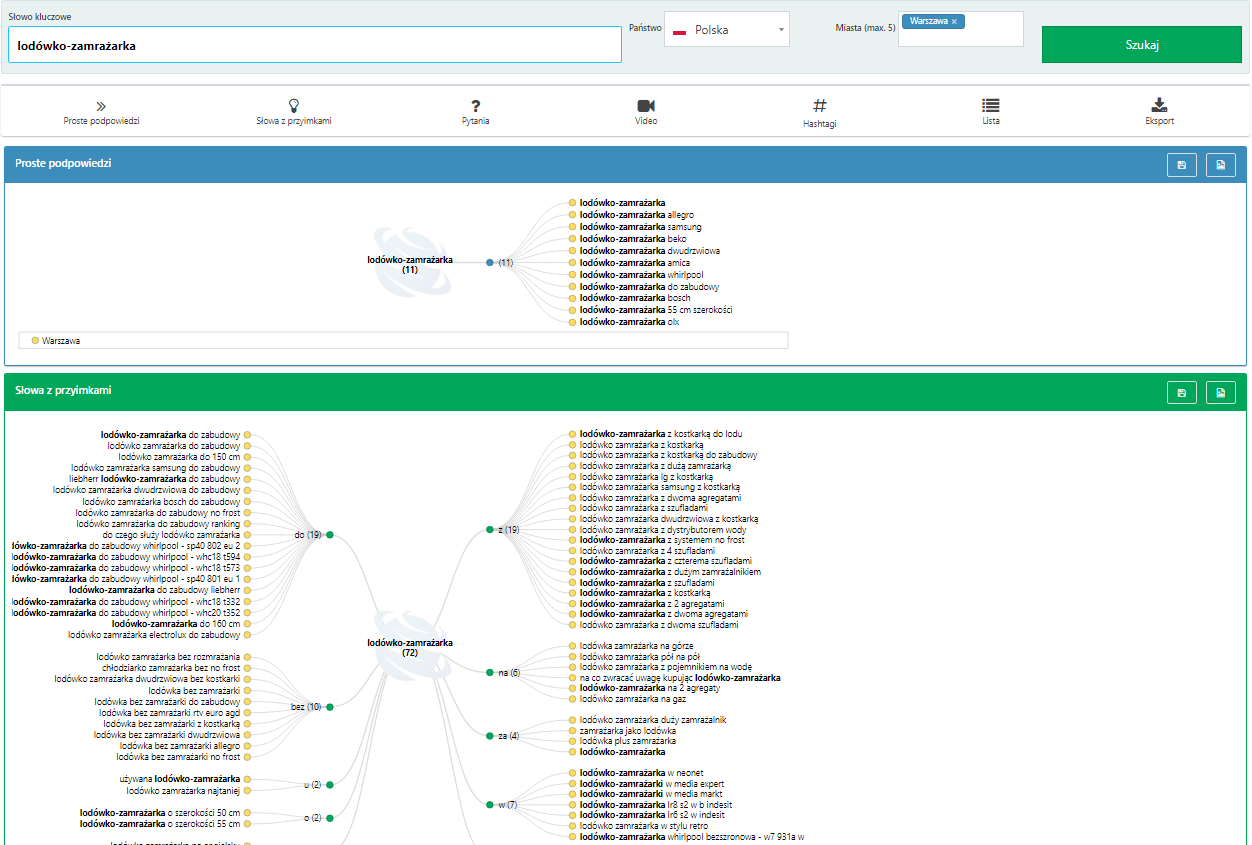The height and width of the screenshot is (845, 1252).
Task: Collapse the 'u (2)' preposition node
Action: pyautogui.click(x=329, y=785)
